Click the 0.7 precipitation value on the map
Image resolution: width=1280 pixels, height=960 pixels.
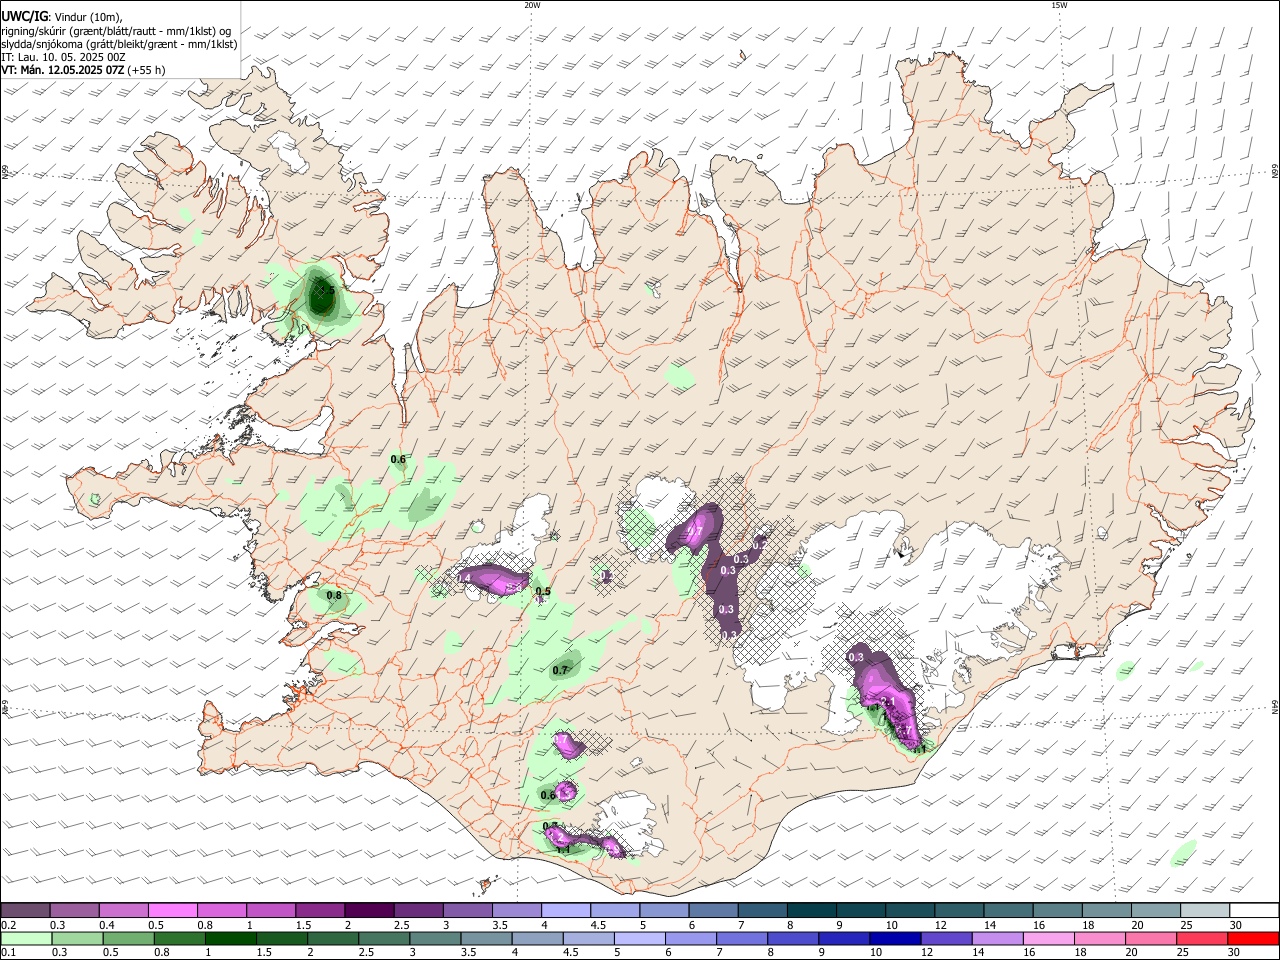(560, 670)
